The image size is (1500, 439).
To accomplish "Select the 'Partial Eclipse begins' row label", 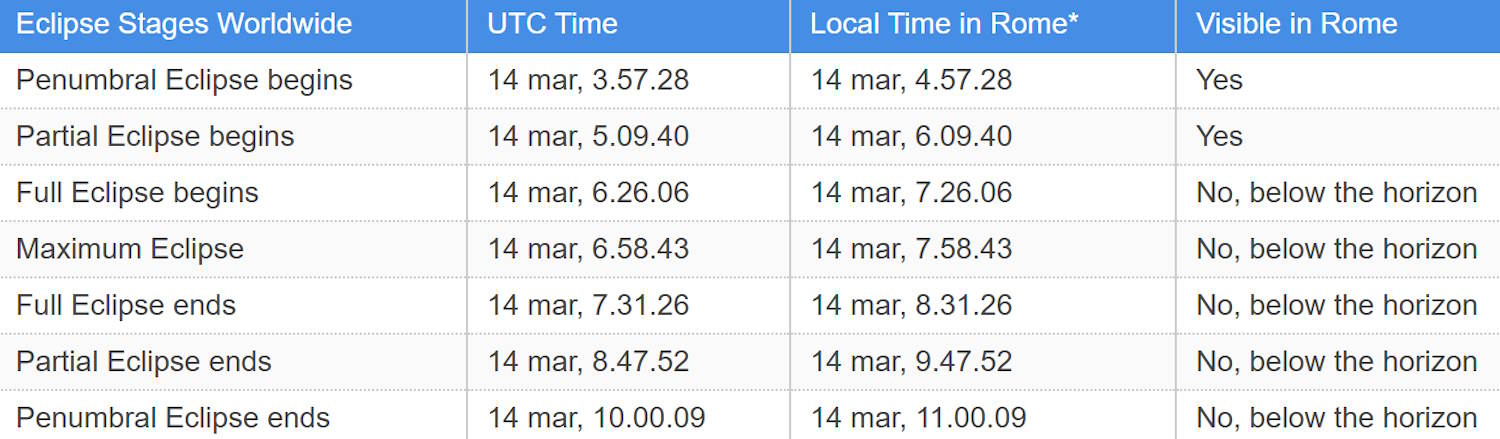I will click(155, 136).
